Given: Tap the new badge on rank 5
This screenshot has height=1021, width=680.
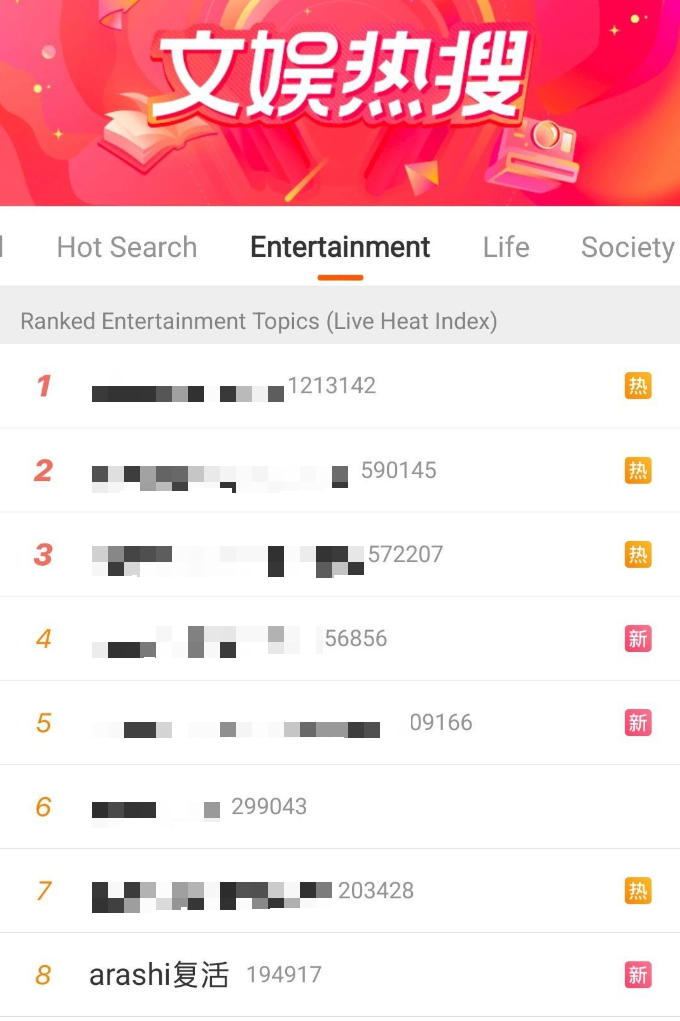Looking at the screenshot, I should 638,723.
